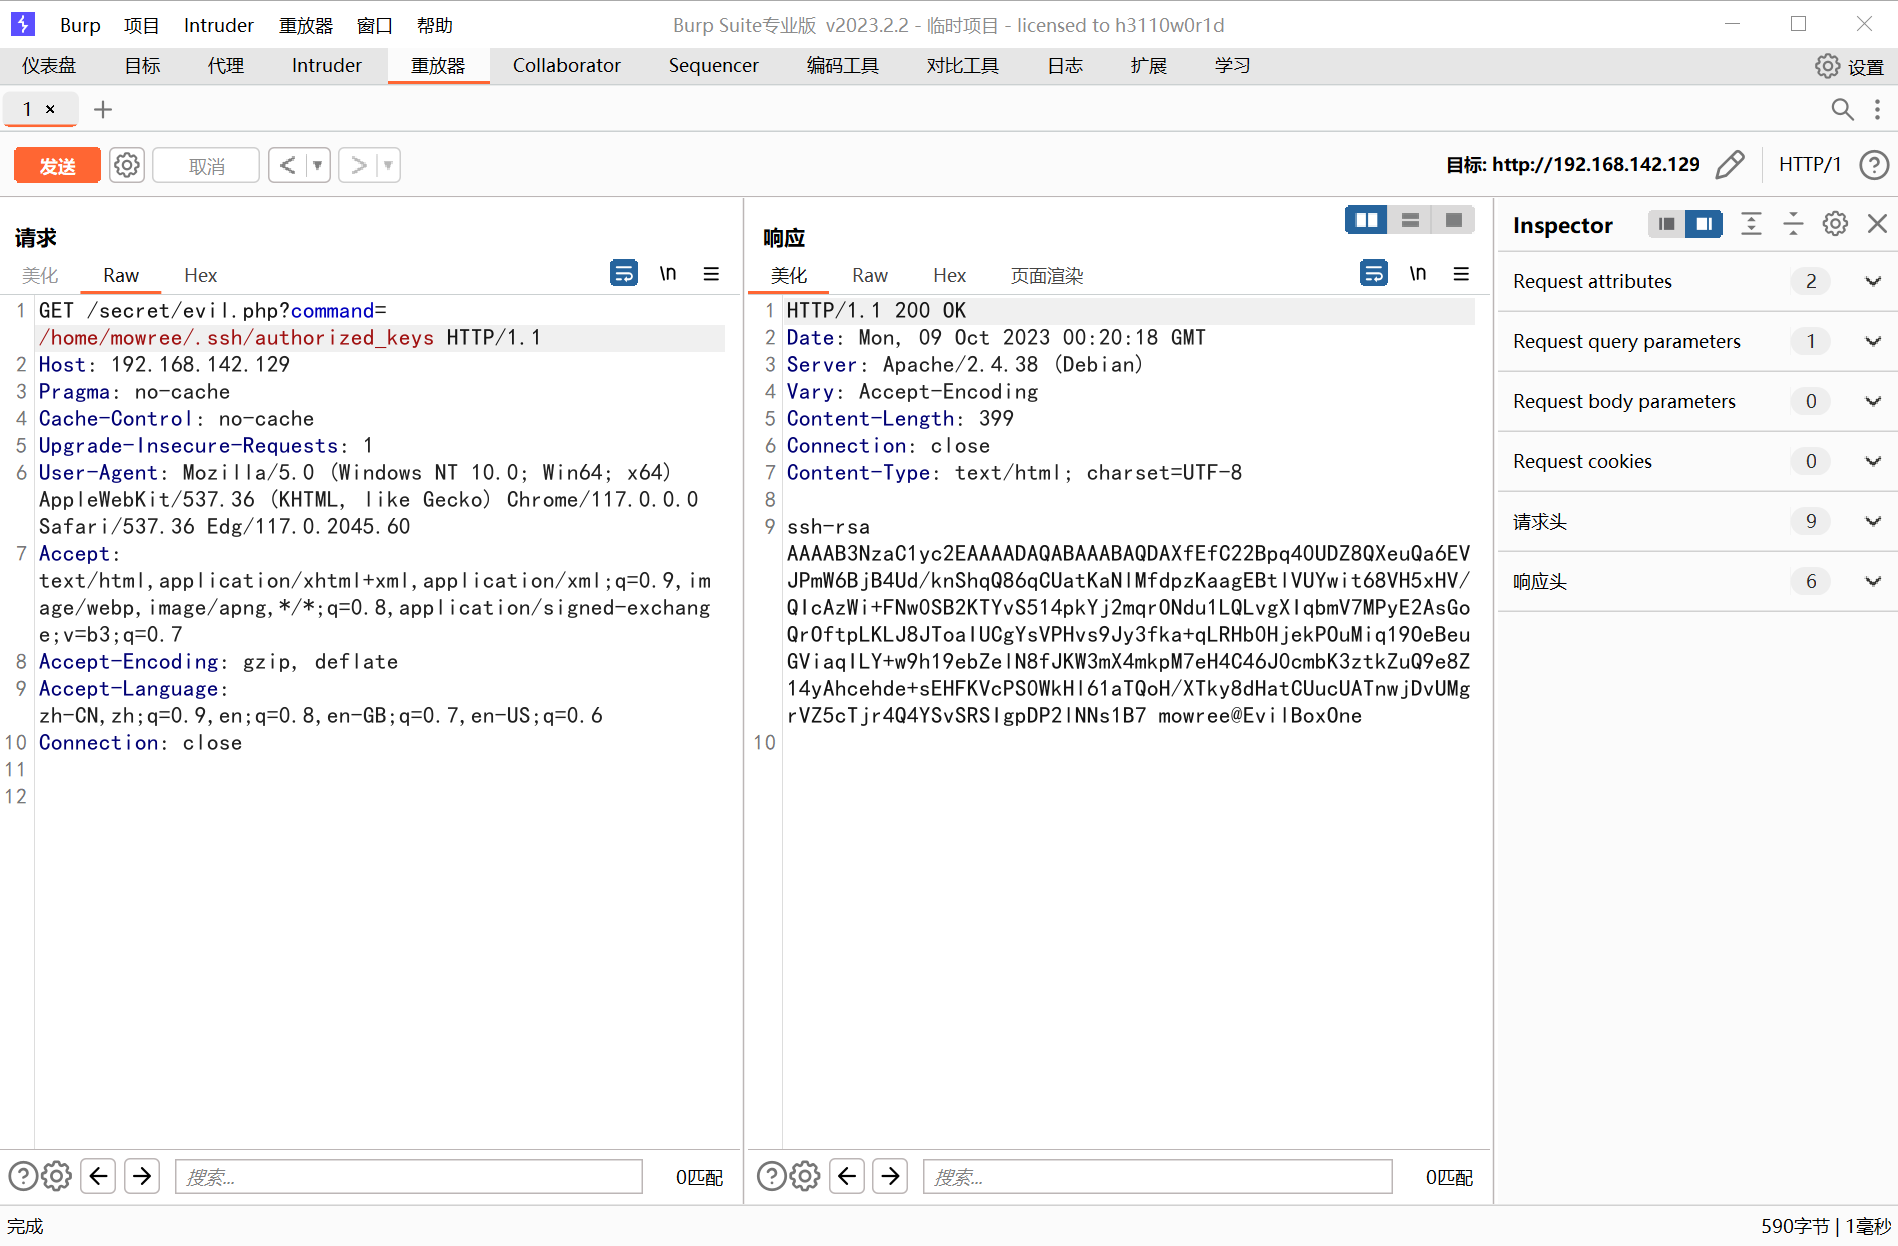Viewport: 1898px width, 1246px height.
Task: Open the tab bar kebab menu
Action: point(1877,109)
